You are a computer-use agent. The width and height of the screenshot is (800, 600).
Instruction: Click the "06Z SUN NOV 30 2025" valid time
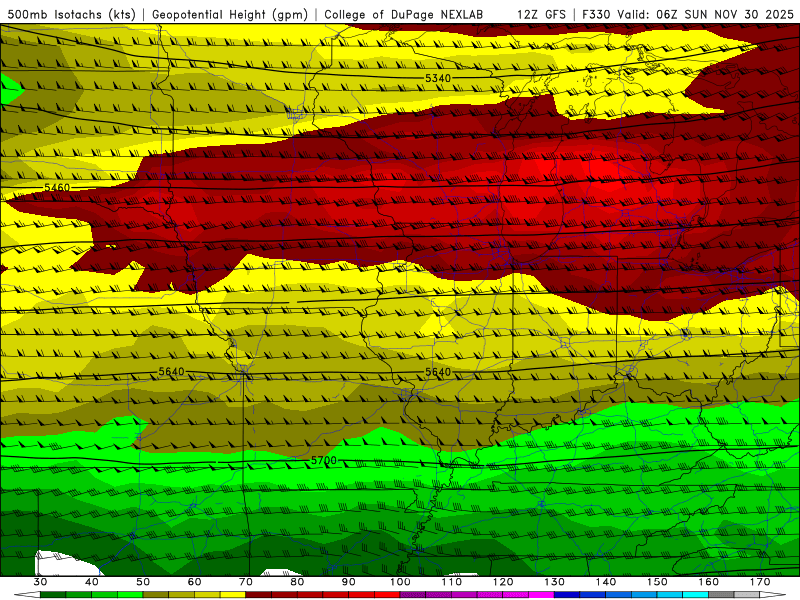pos(725,14)
